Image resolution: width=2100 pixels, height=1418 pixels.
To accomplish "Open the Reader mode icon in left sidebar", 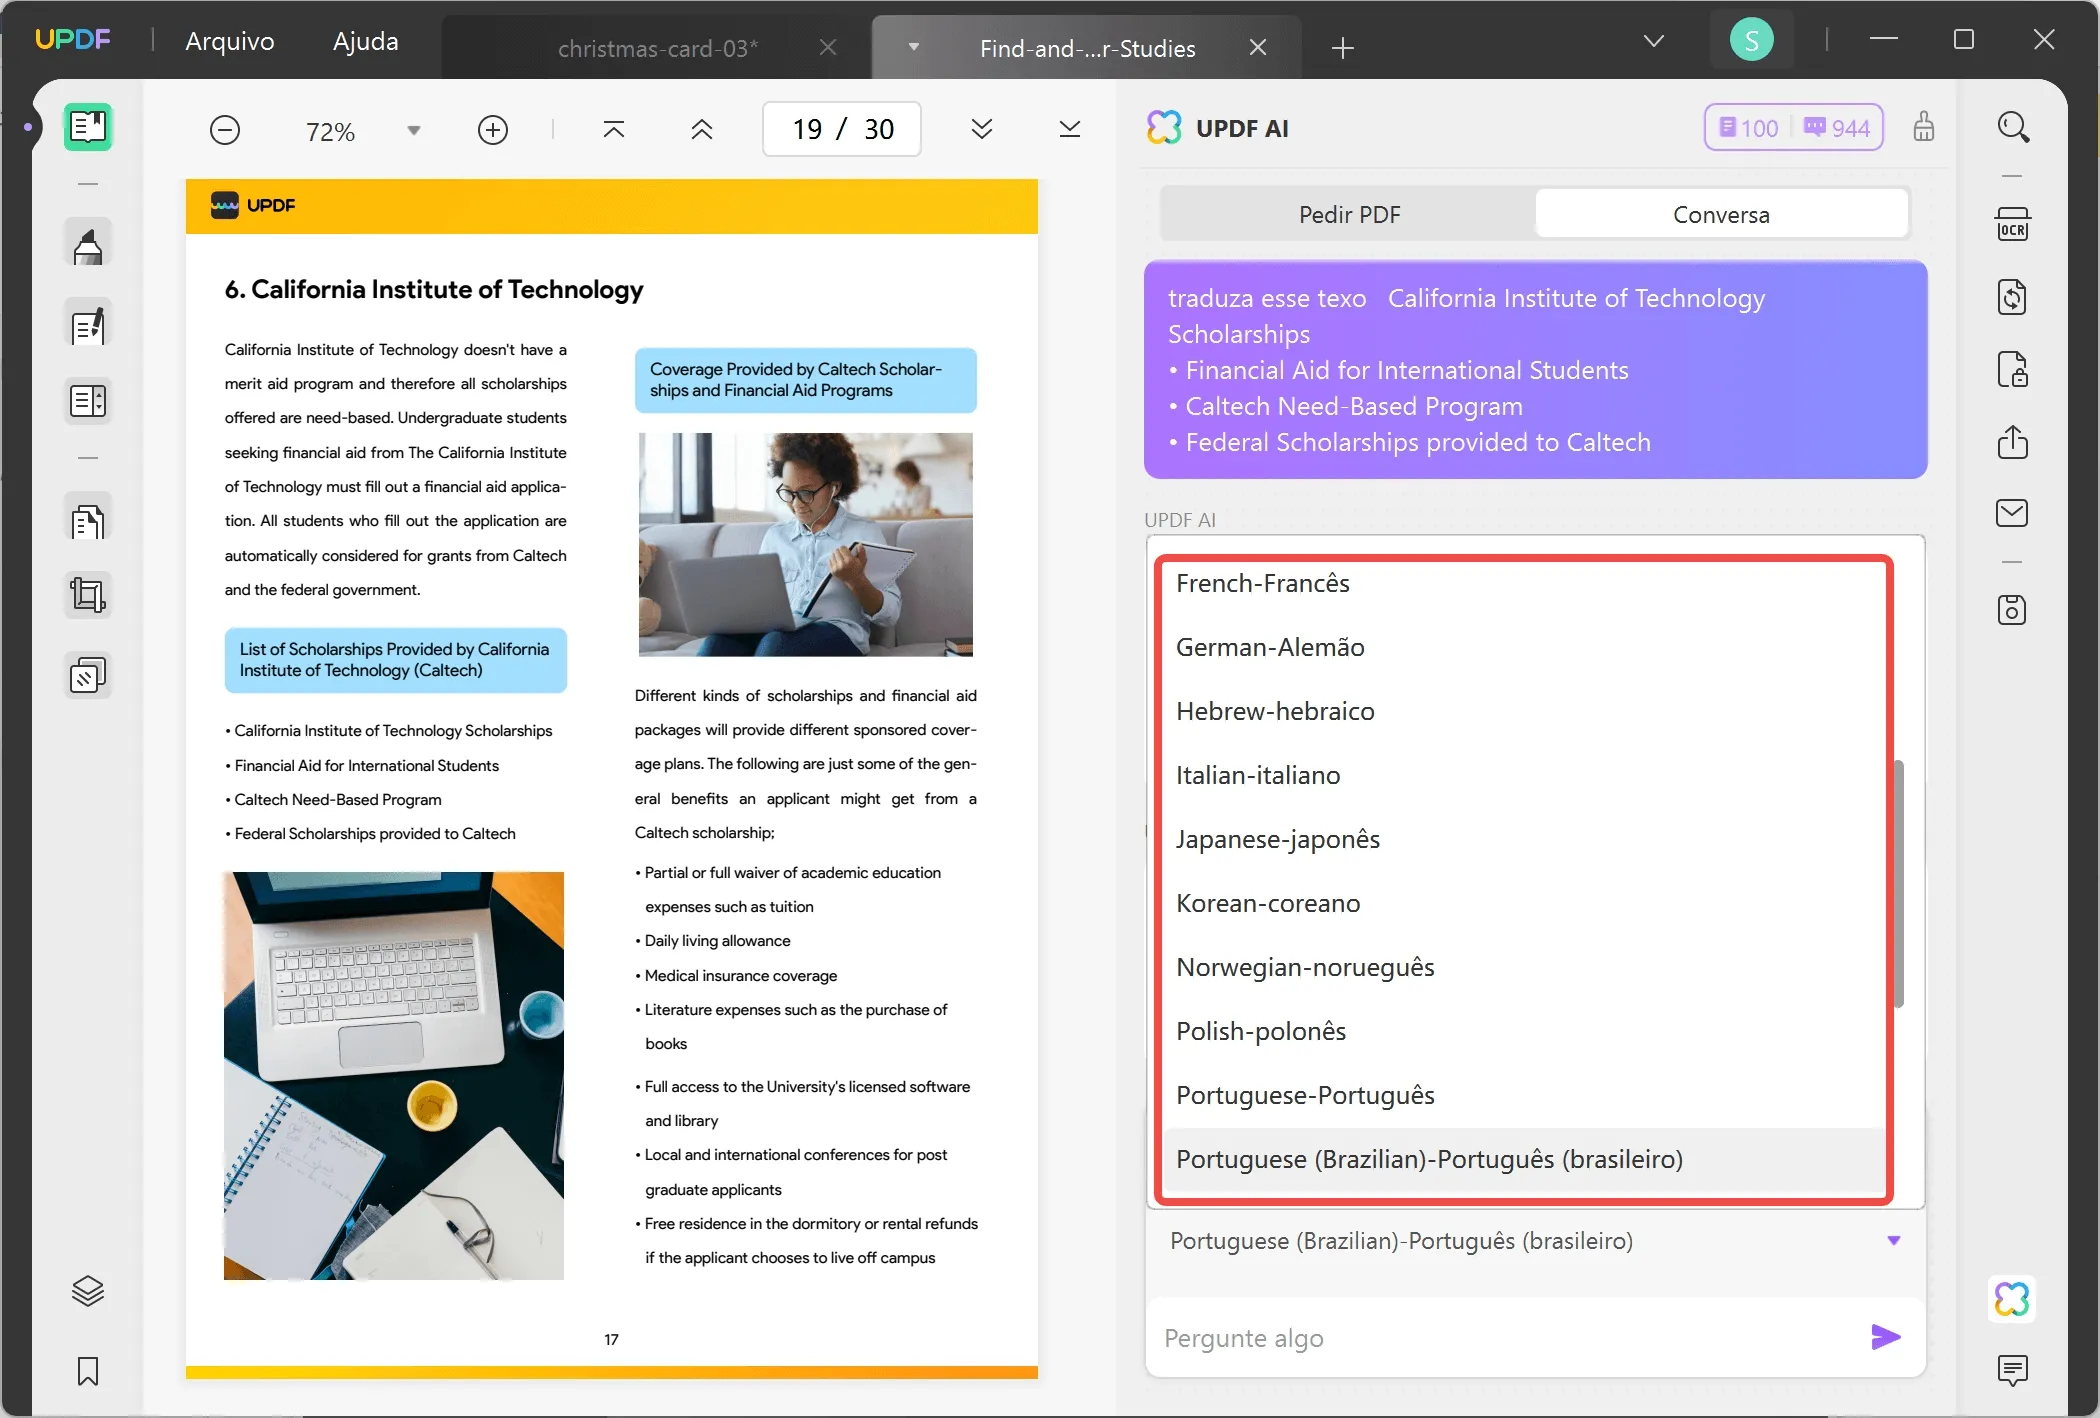I will pos(88,127).
